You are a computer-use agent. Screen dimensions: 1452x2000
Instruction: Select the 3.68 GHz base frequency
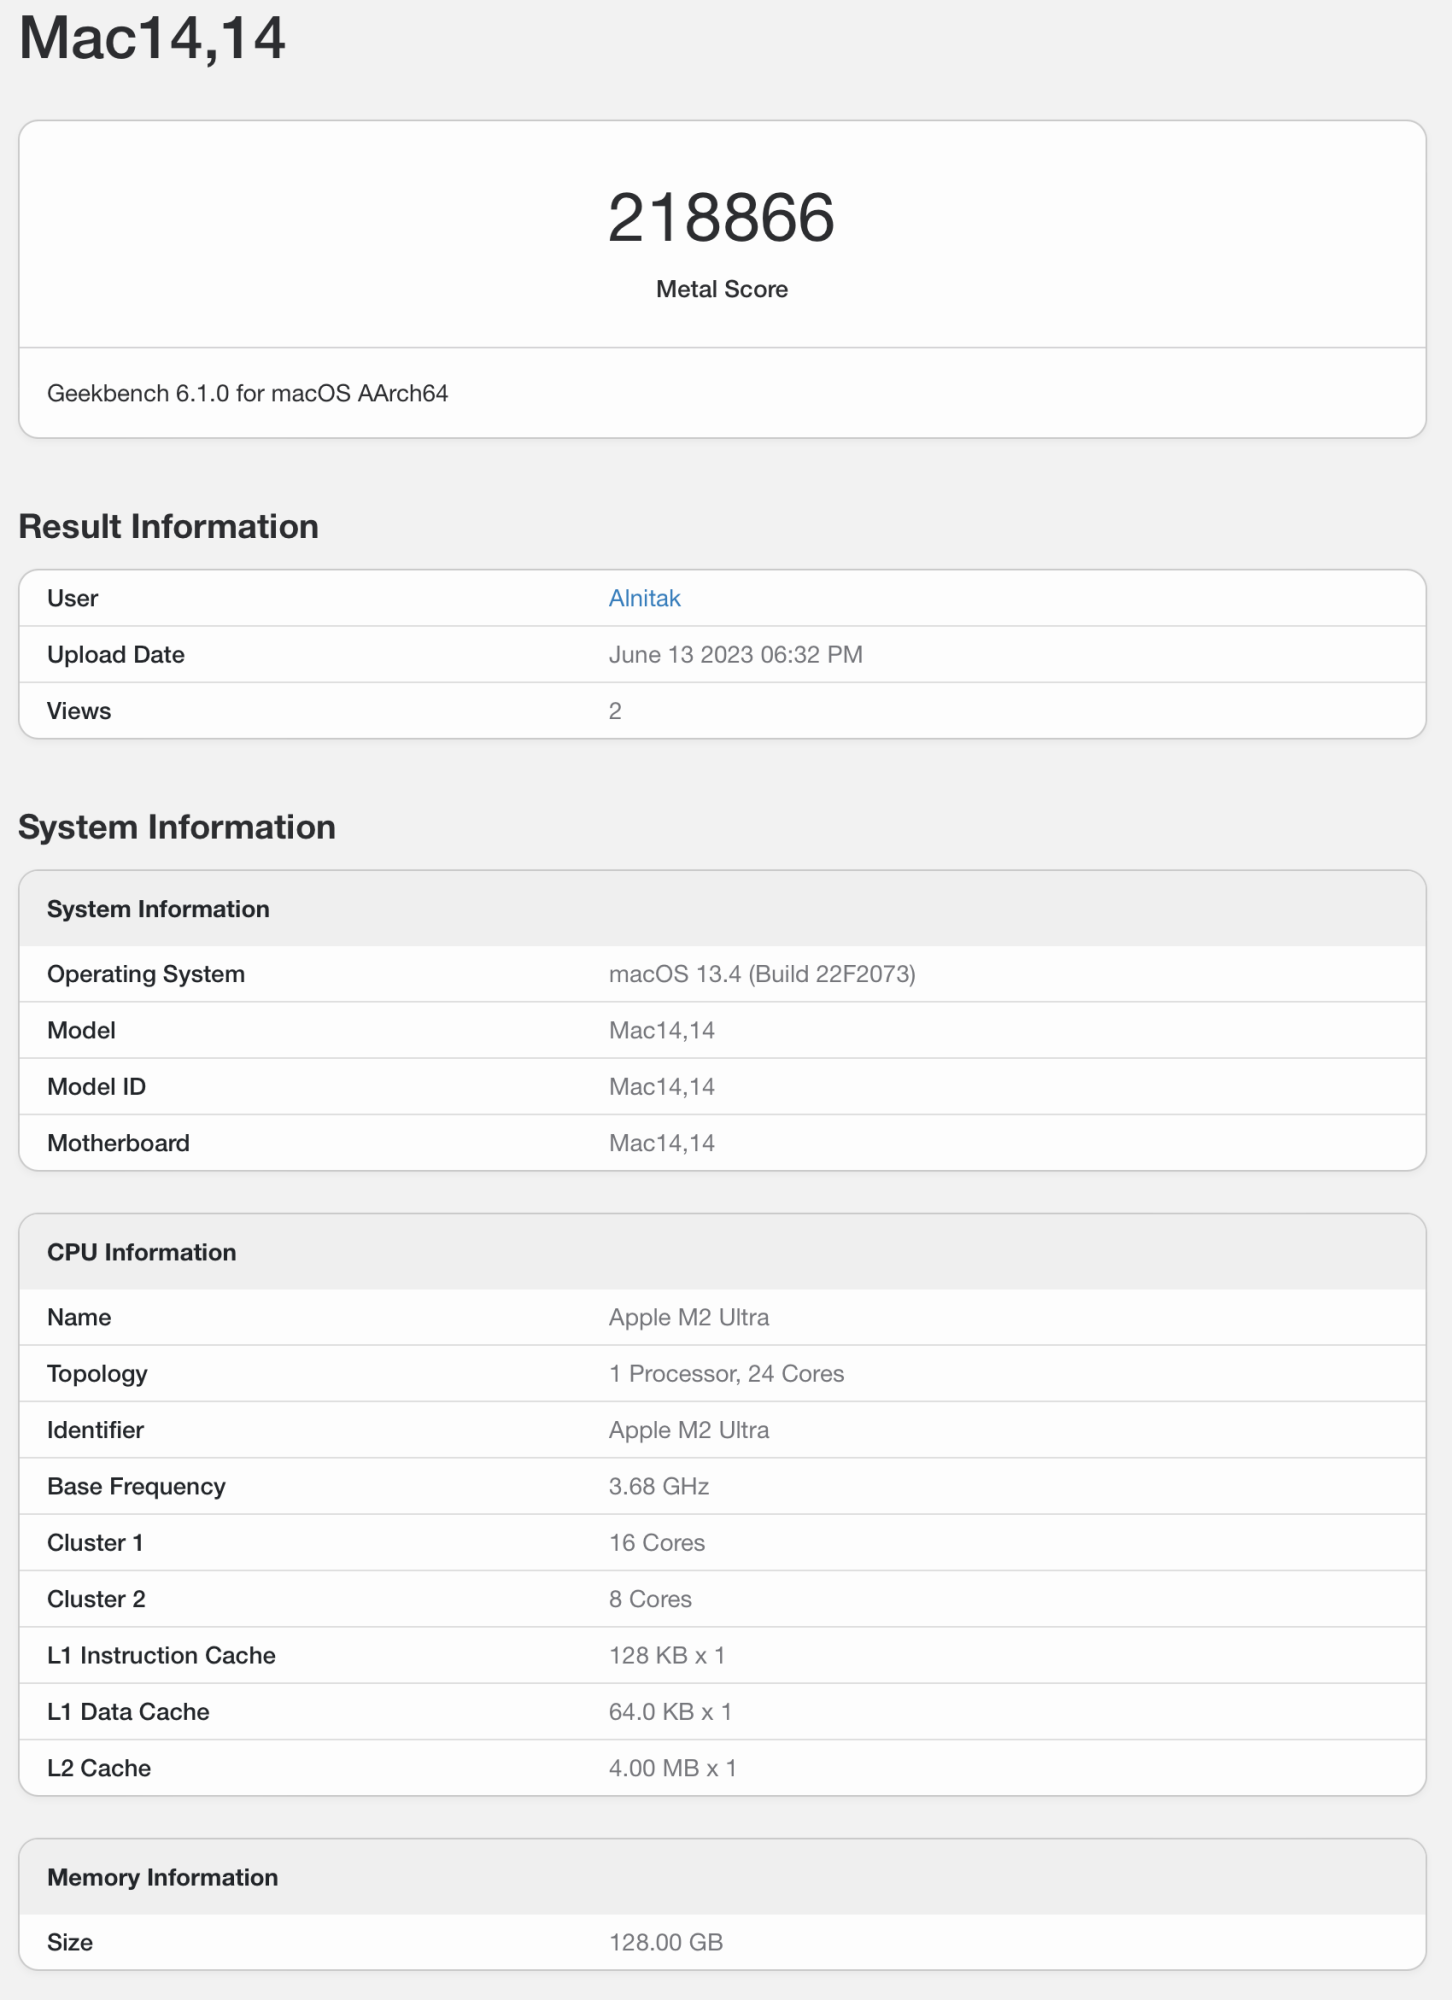tap(659, 1486)
